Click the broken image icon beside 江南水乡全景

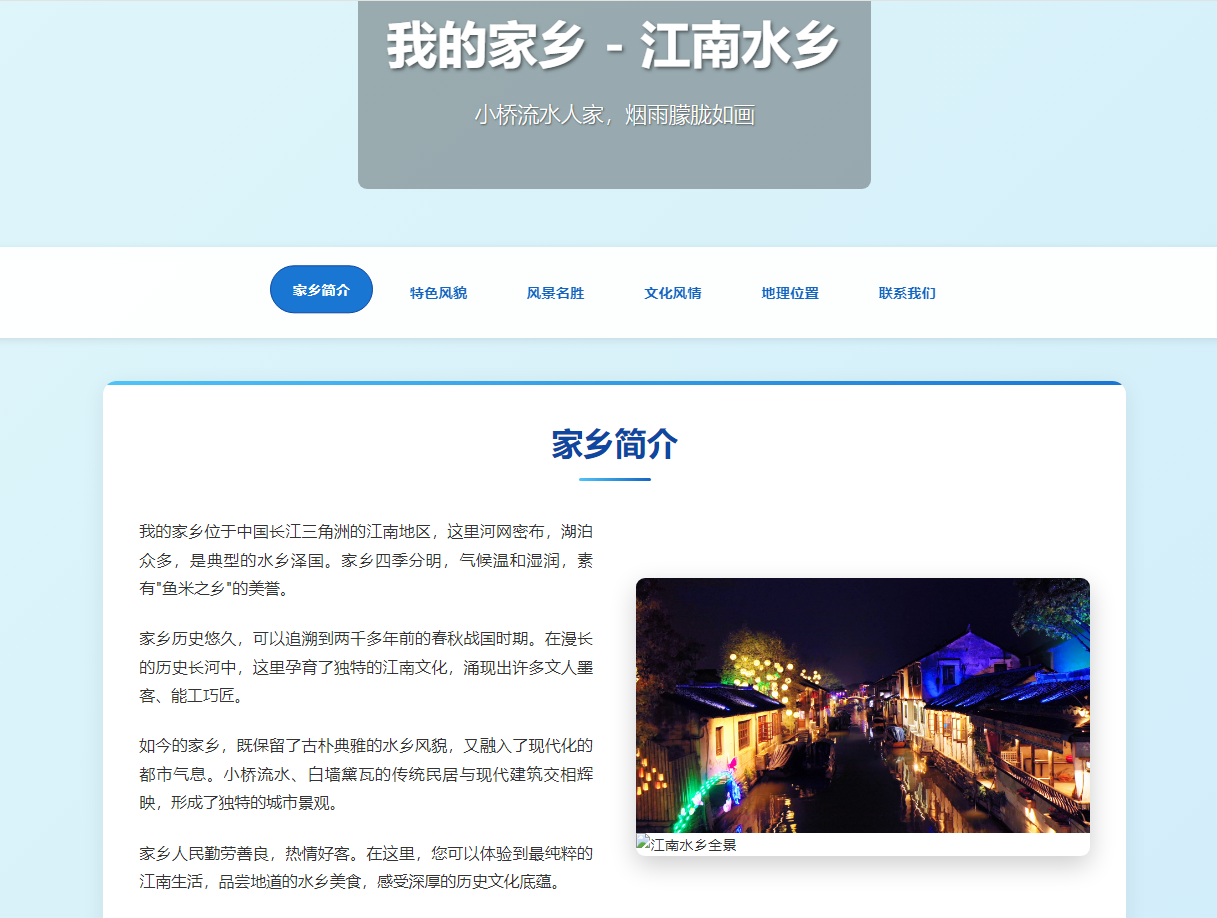point(643,844)
